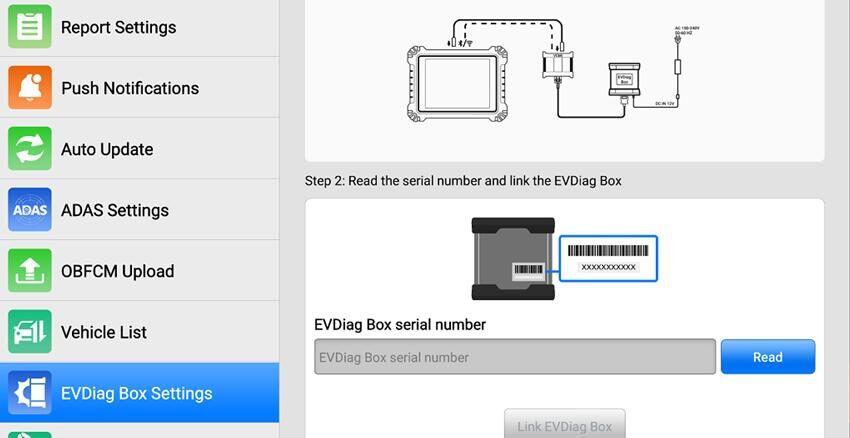
Task: Select EVDiag Box Settings entry
Action: [x=139, y=393]
